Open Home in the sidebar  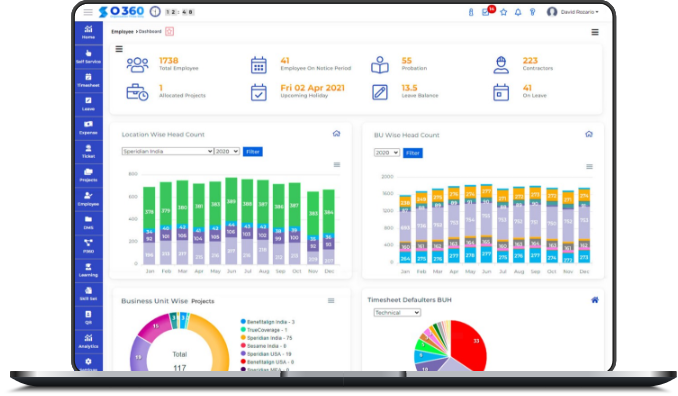coord(89,33)
